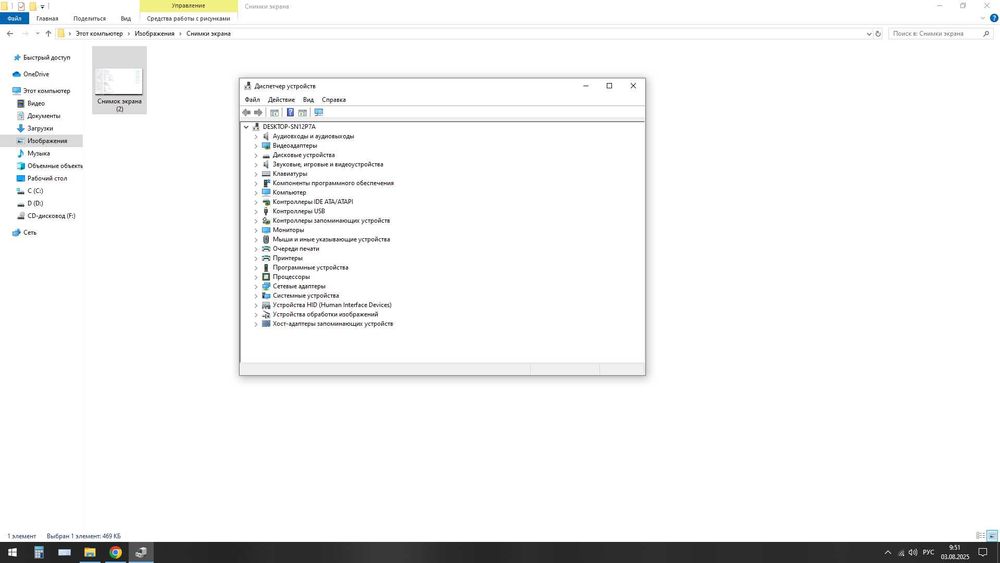
Task: Expand the Explorer ribbon with the chevron
Action: click(x=983, y=18)
